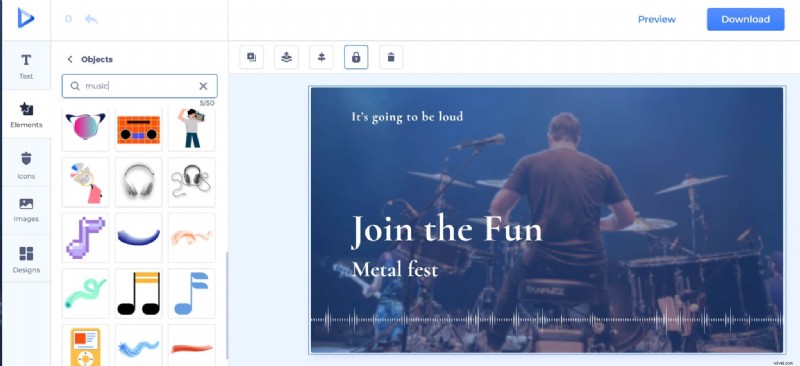
Task: Add the peach squiggle stroke object
Action: pos(191,237)
